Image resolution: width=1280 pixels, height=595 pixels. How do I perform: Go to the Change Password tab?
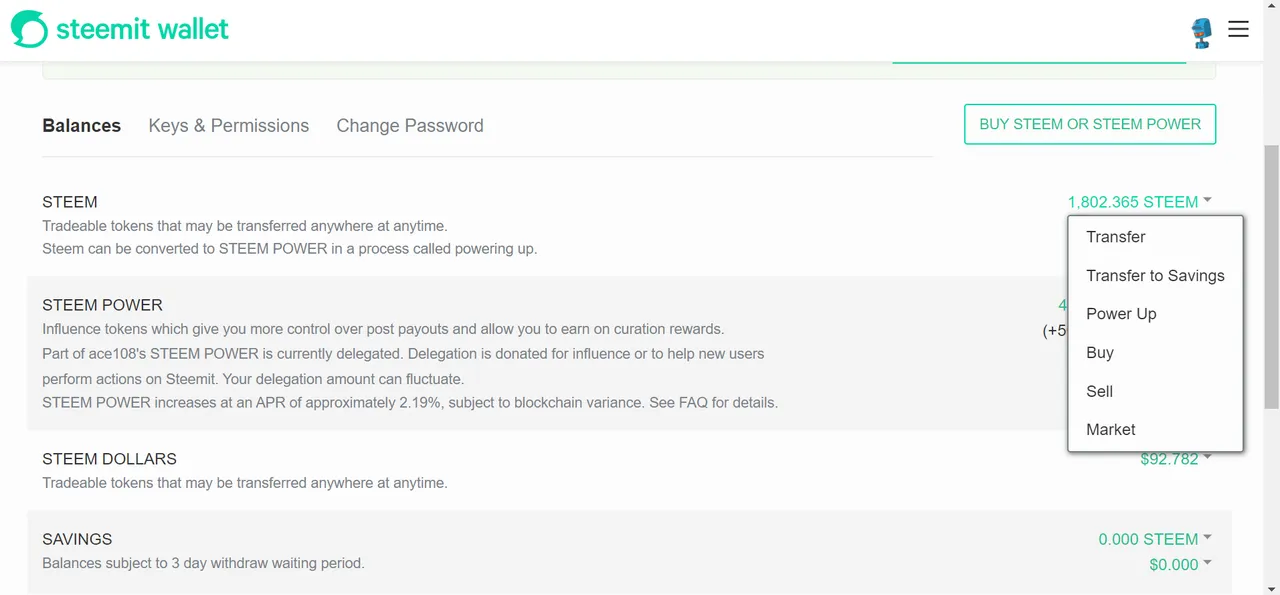409,126
